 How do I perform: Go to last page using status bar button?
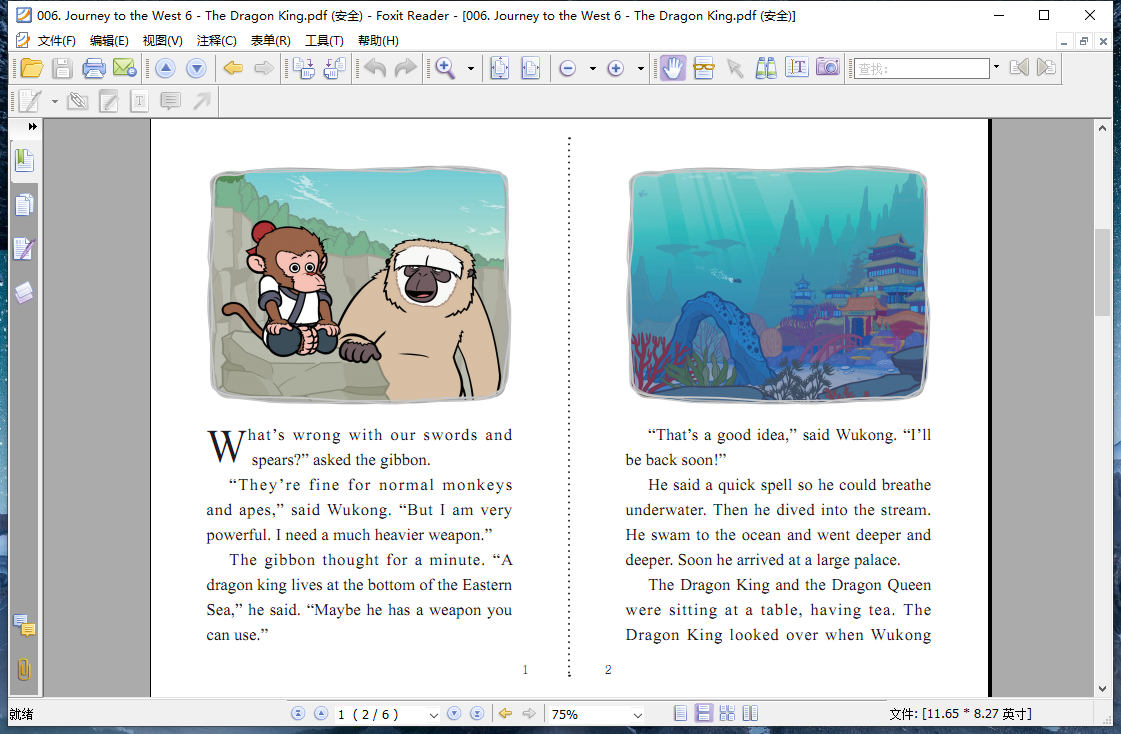tap(477, 714)
